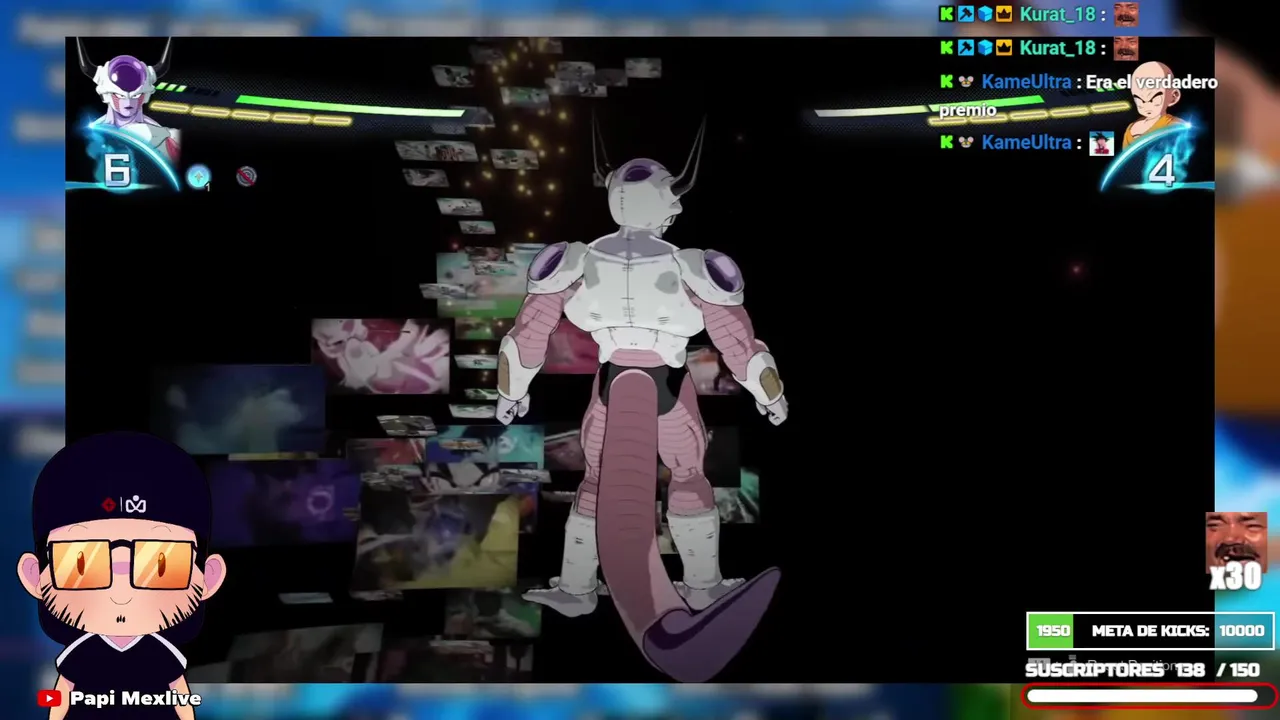
Task: Click the Frieza second form character in center
Action: tap(645, 400)
